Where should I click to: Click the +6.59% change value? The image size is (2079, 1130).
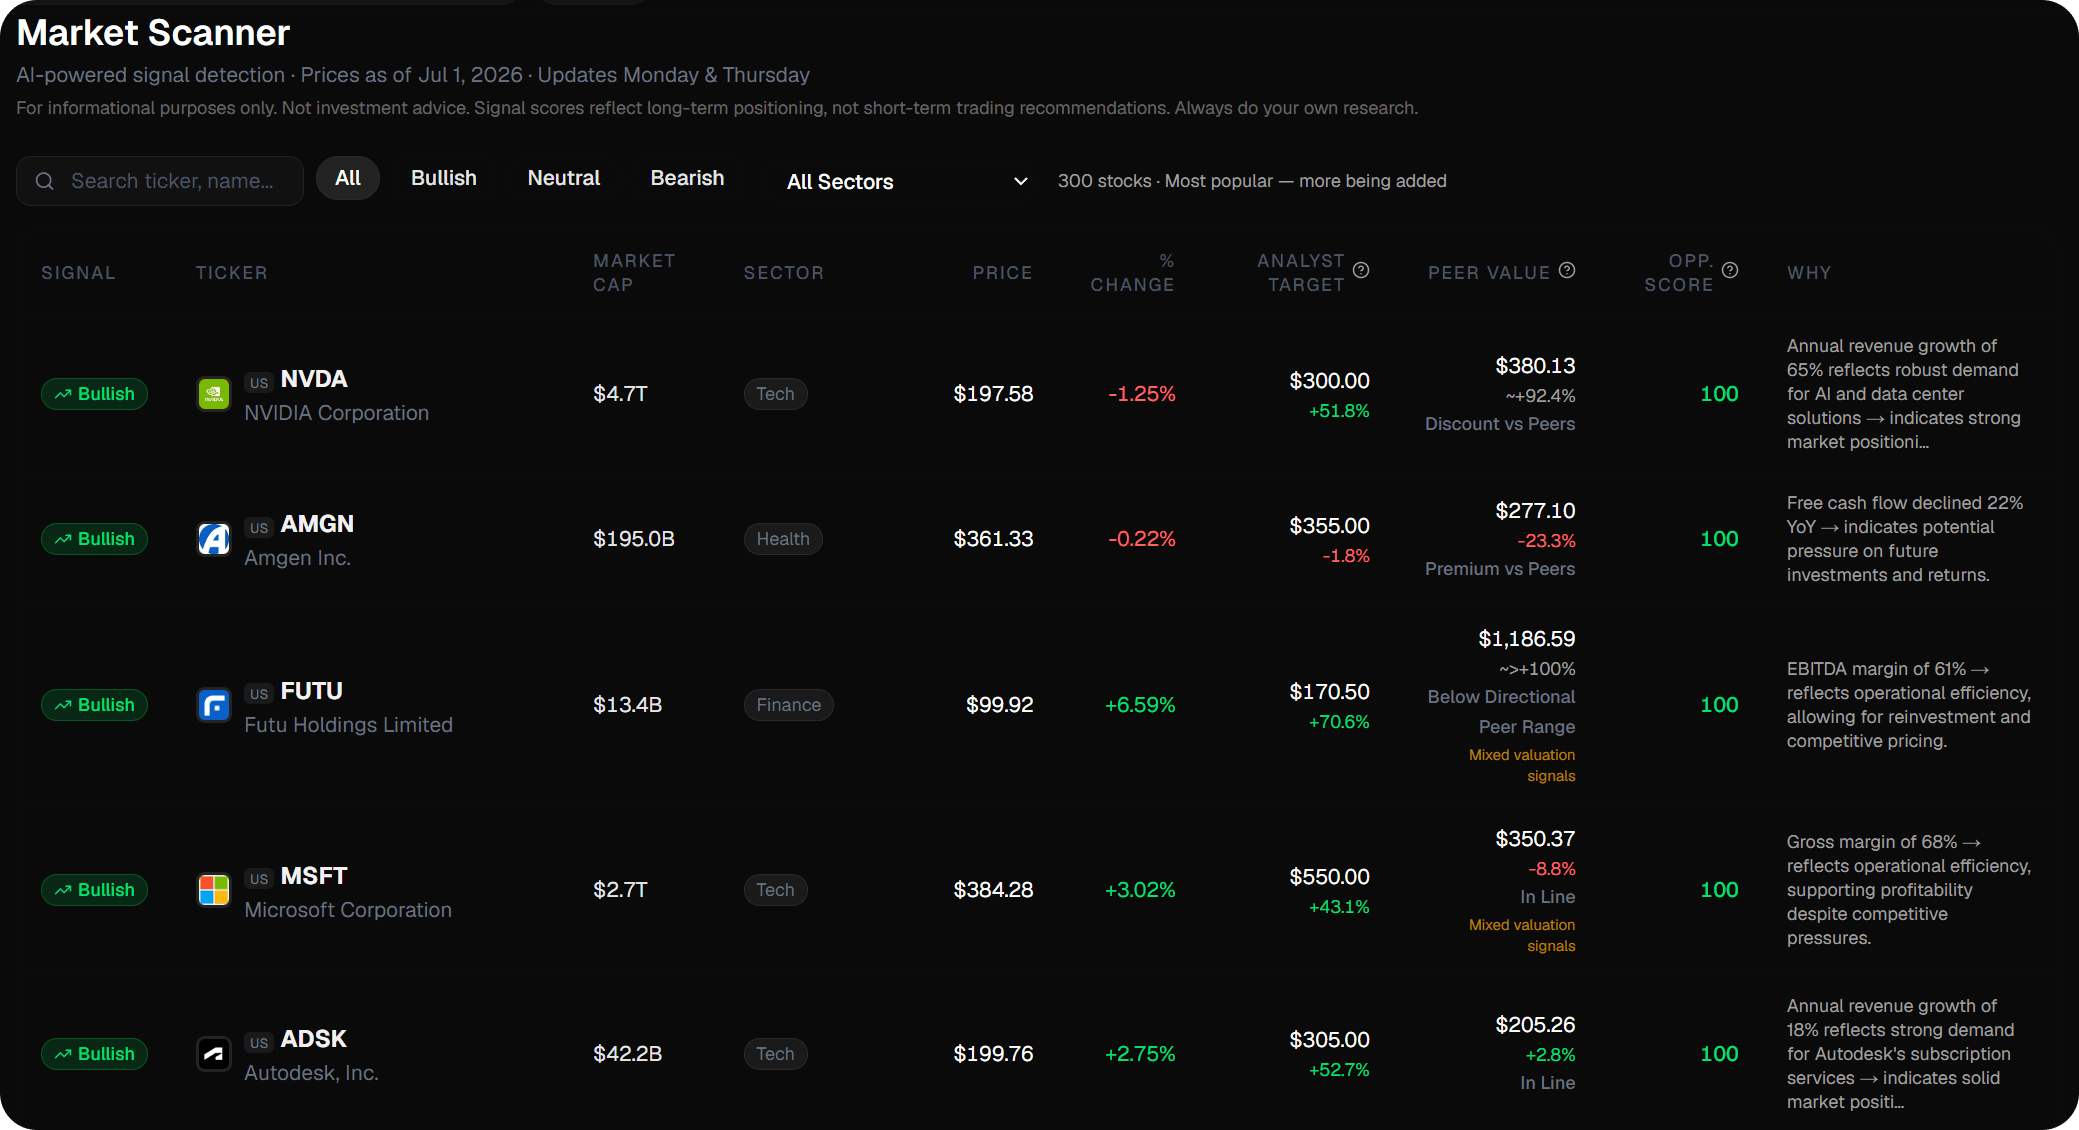tap(1140, 705)
